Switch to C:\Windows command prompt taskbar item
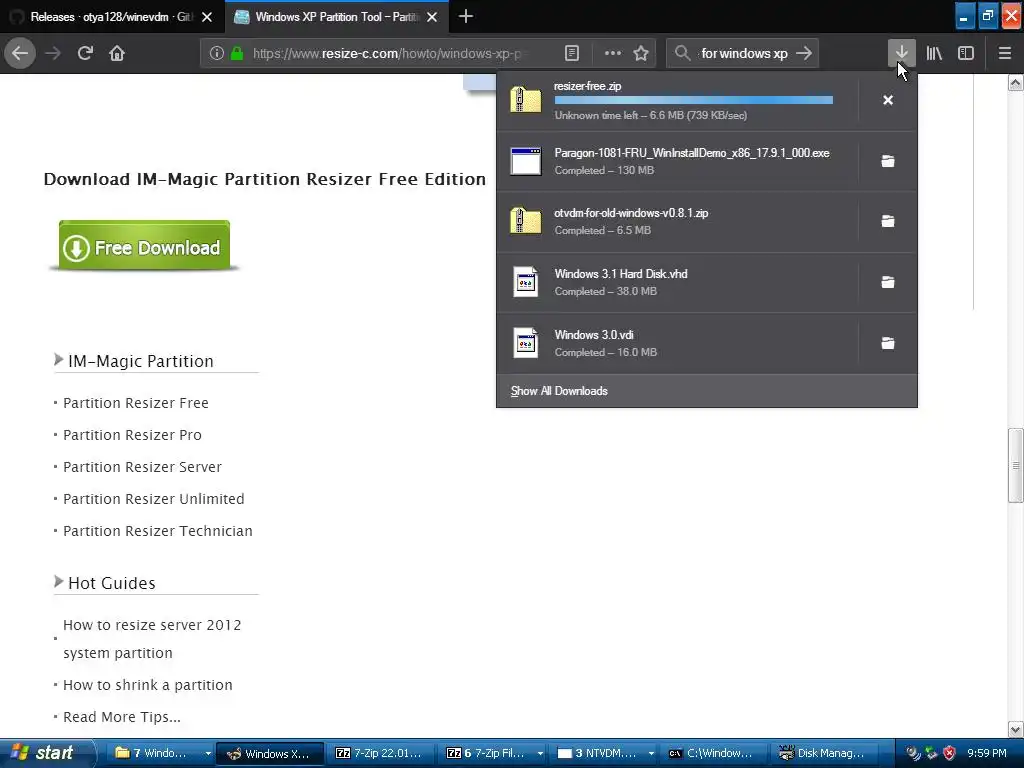The width and height of the screenshot is (1024, 768). (712, 754)
